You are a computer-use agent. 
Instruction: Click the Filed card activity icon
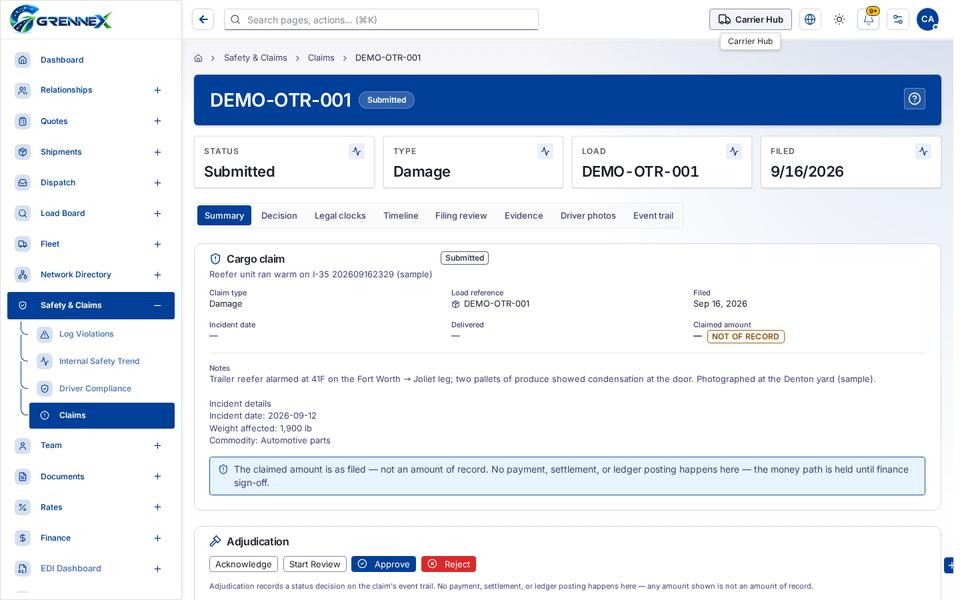(923, 151)
